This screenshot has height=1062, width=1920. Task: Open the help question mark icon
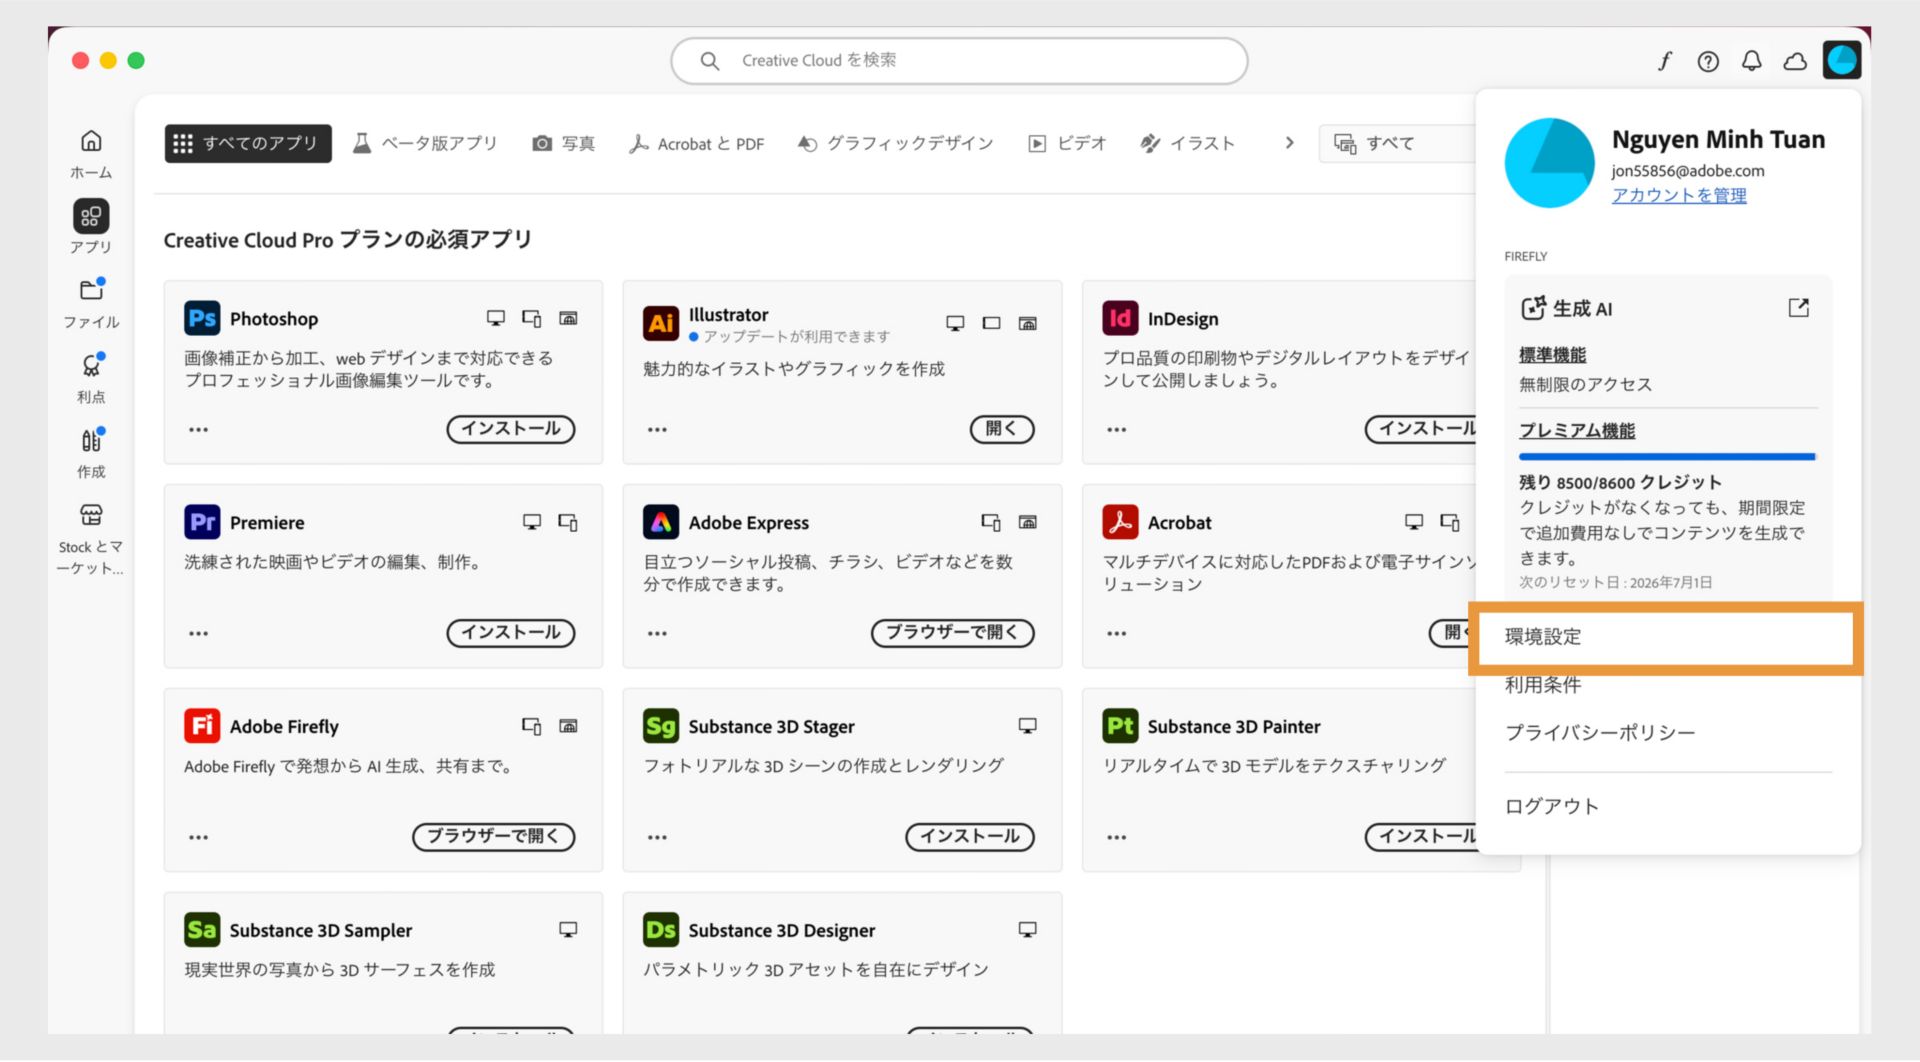click(1708, 61)
